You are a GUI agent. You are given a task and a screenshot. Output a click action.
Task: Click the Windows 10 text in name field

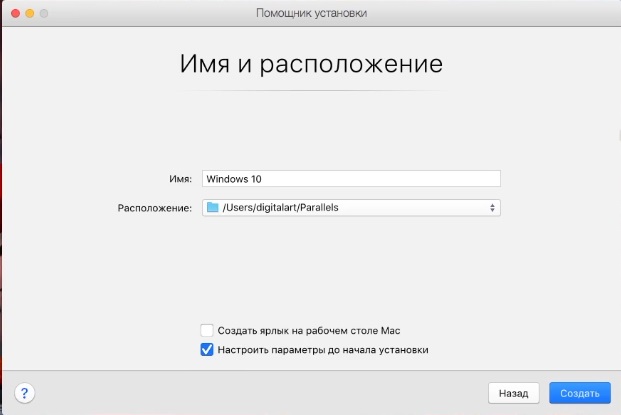(233, 179)
